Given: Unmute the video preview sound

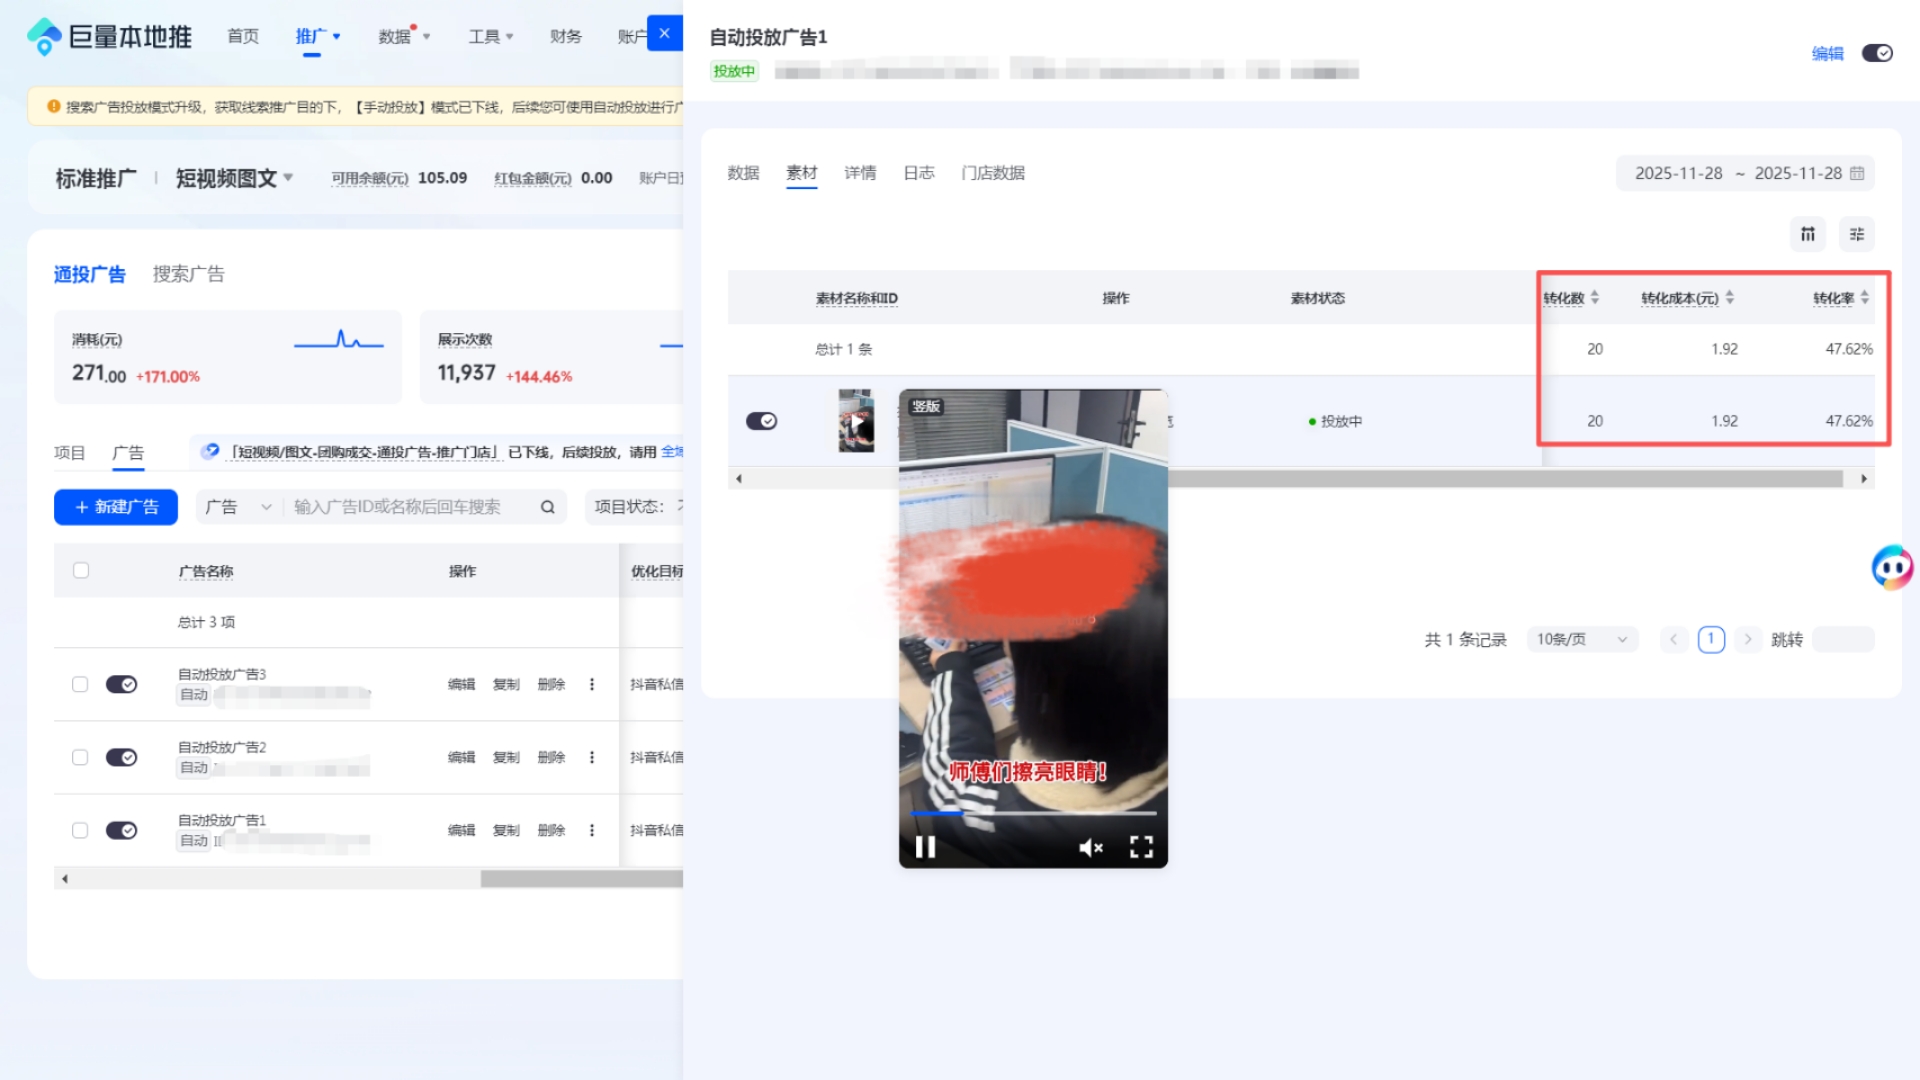Looking at the screenshot, I should pyautogui.click(x=1090, y=847).
